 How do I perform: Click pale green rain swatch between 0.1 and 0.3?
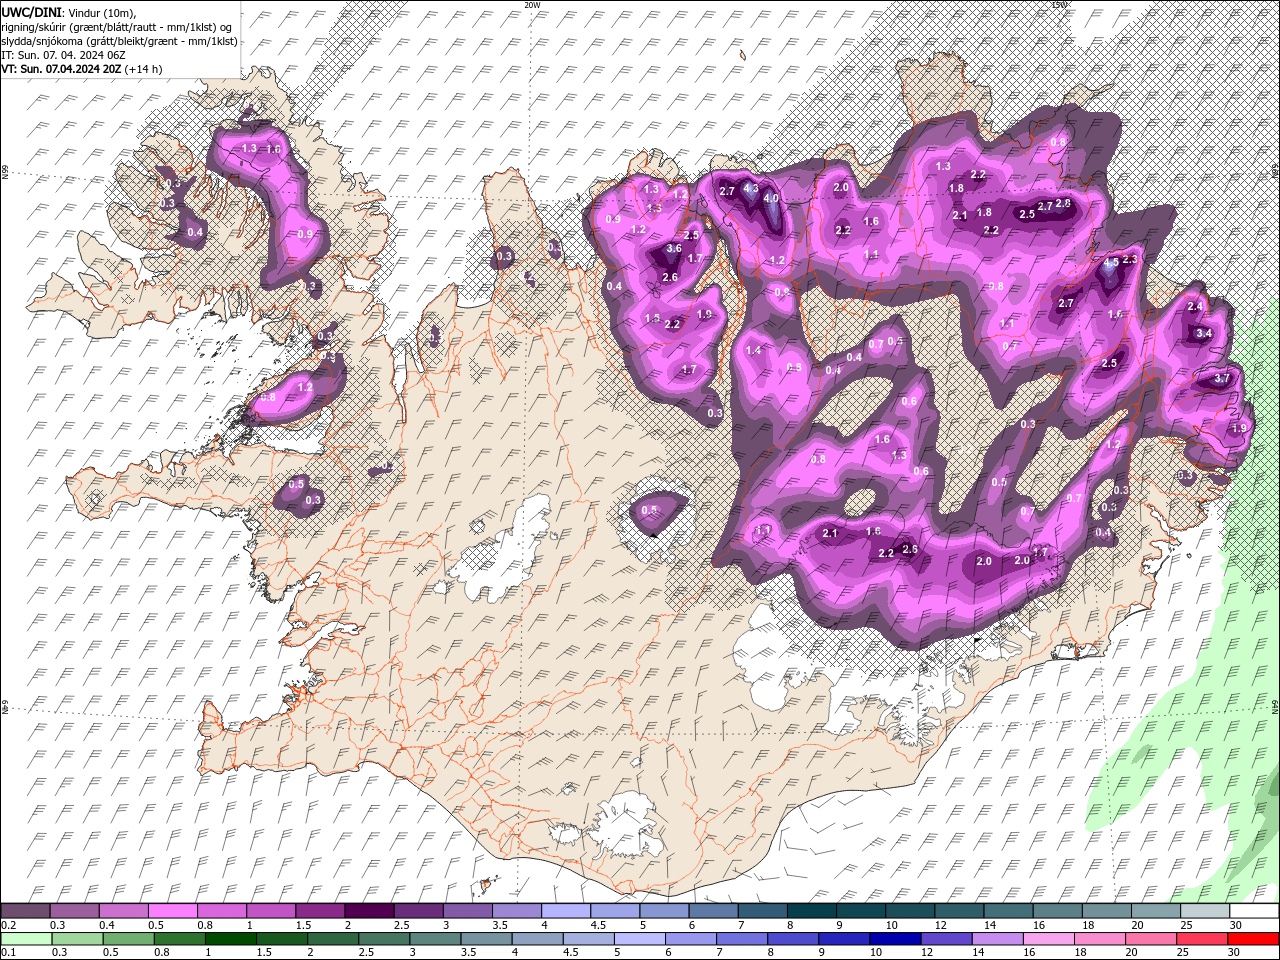tap(27, 939)
